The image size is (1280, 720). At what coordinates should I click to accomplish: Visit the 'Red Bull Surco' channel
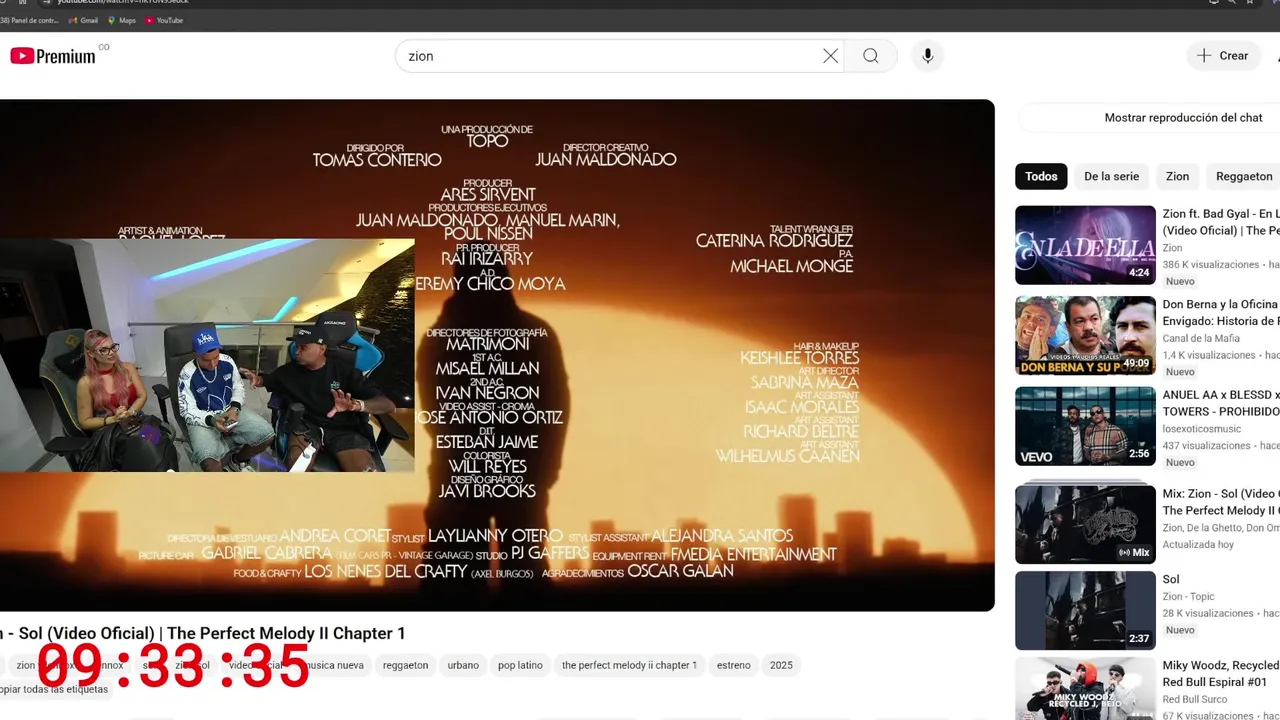[x=1194, y=699]
